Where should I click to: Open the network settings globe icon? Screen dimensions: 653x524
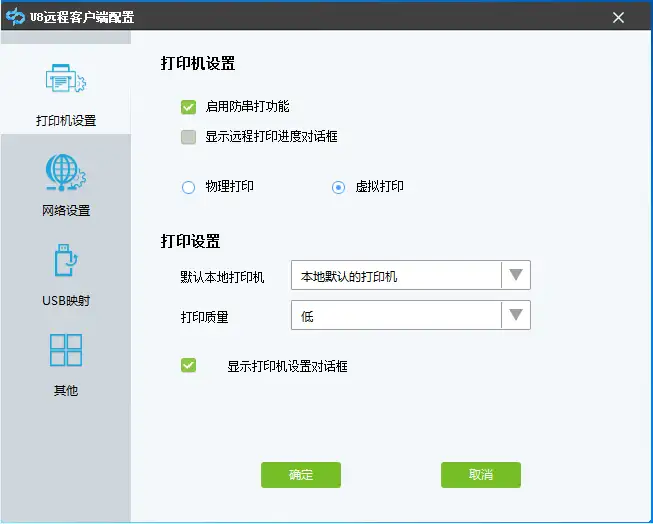[65, 172]
